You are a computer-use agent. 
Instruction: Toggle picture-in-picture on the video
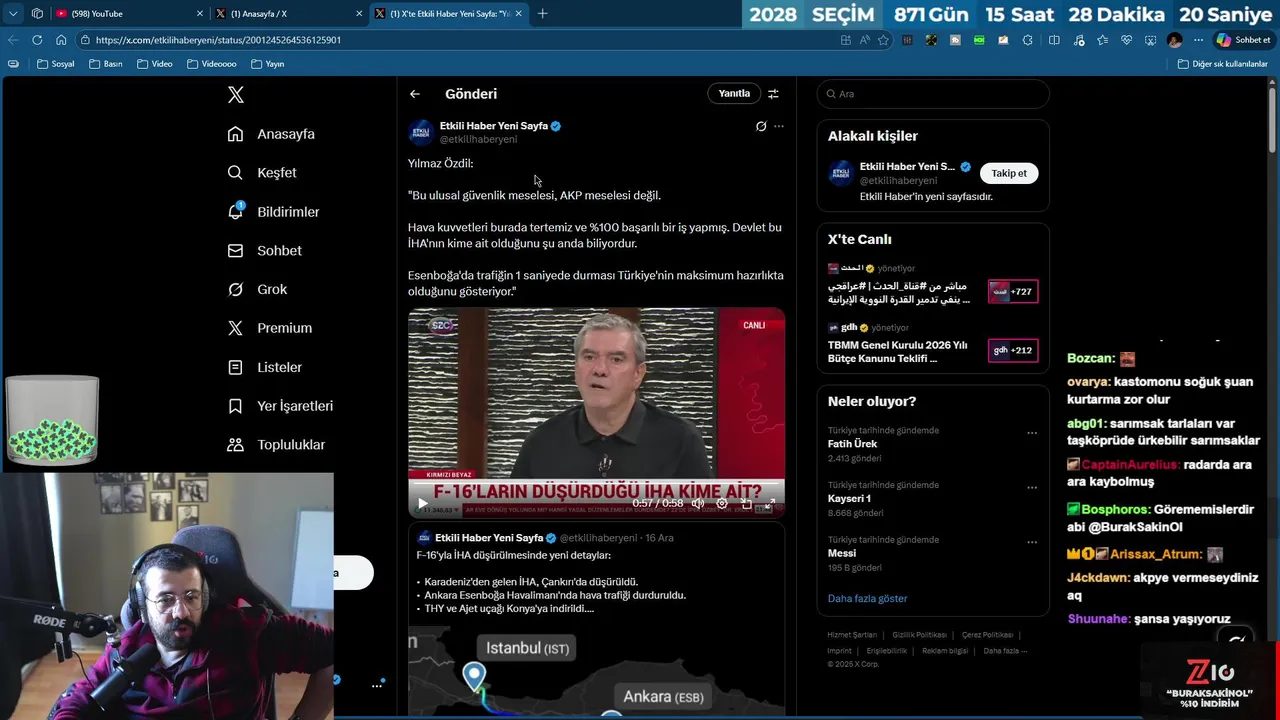747,504
